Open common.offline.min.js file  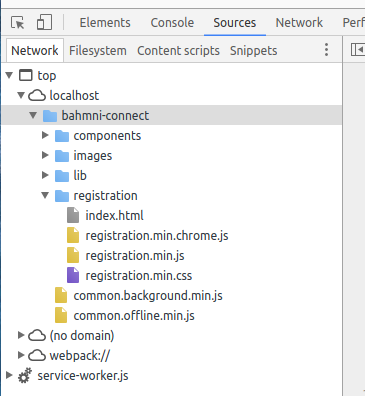(134, 316)
